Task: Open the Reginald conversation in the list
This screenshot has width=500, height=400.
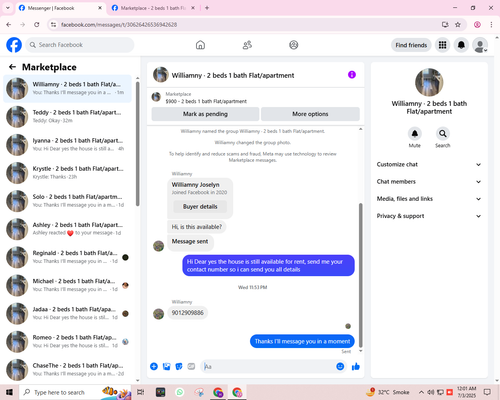Action: point(68,257)
